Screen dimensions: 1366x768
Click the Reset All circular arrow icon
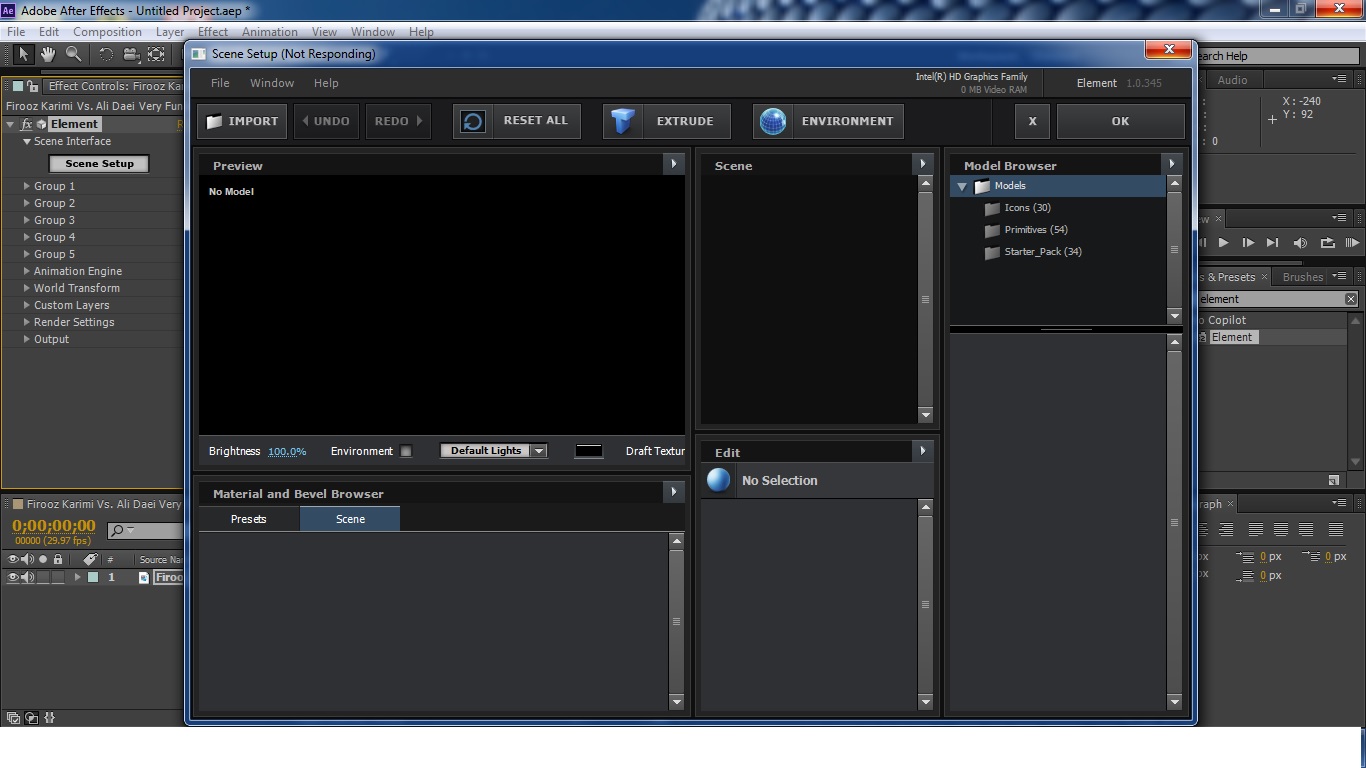(473, 121)
